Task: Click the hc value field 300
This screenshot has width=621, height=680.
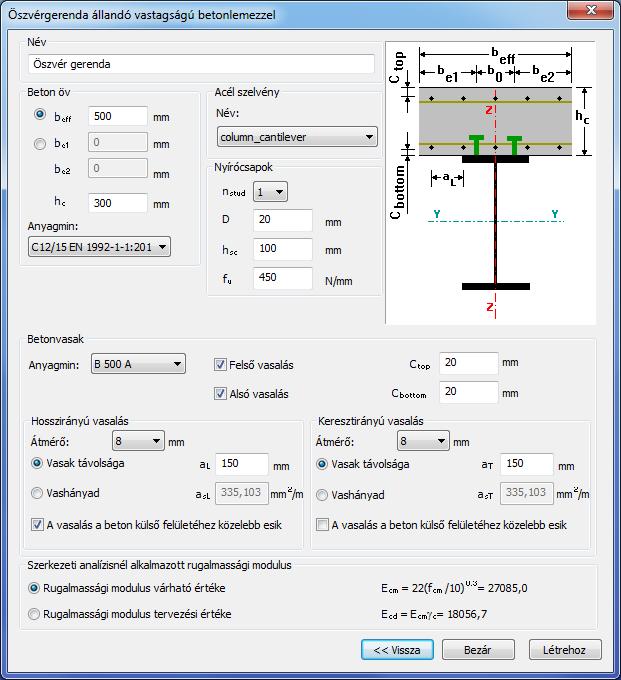Action: [x=118, y=203]
